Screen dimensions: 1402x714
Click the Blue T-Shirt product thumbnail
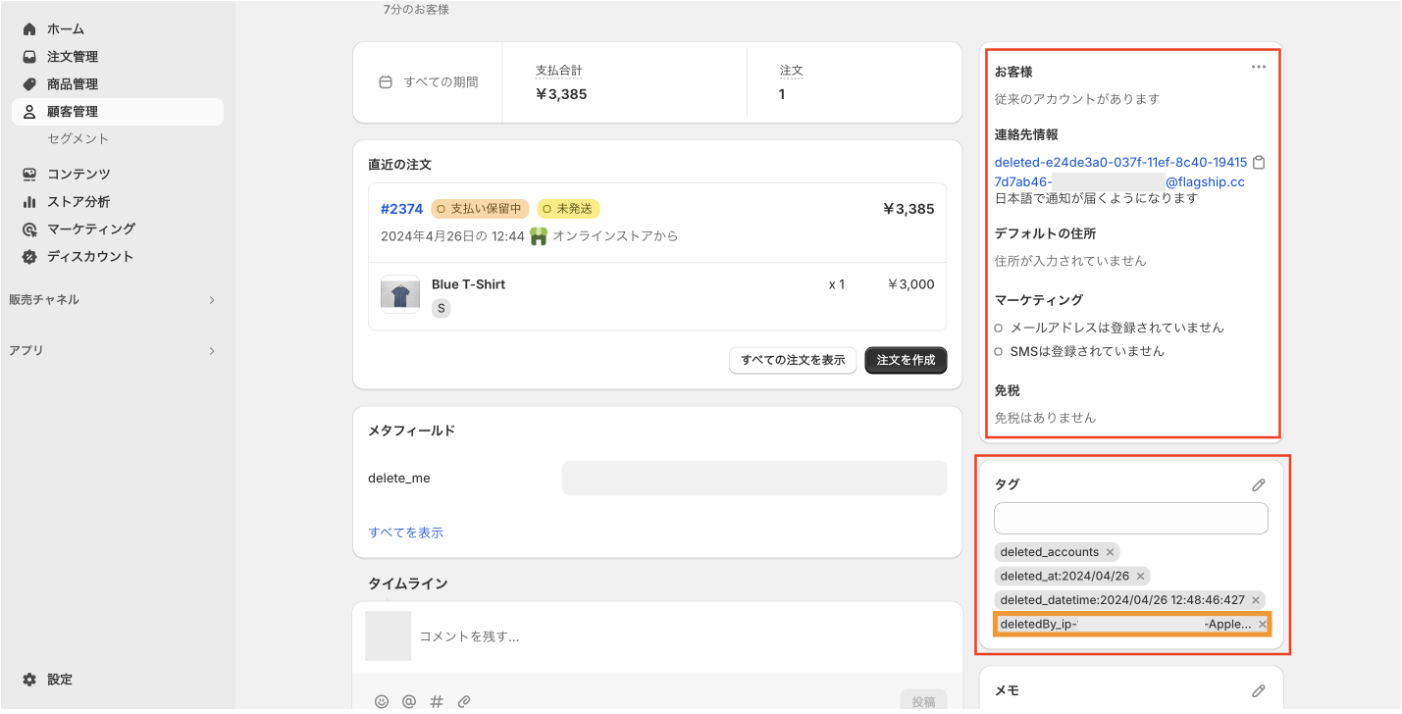400,294
